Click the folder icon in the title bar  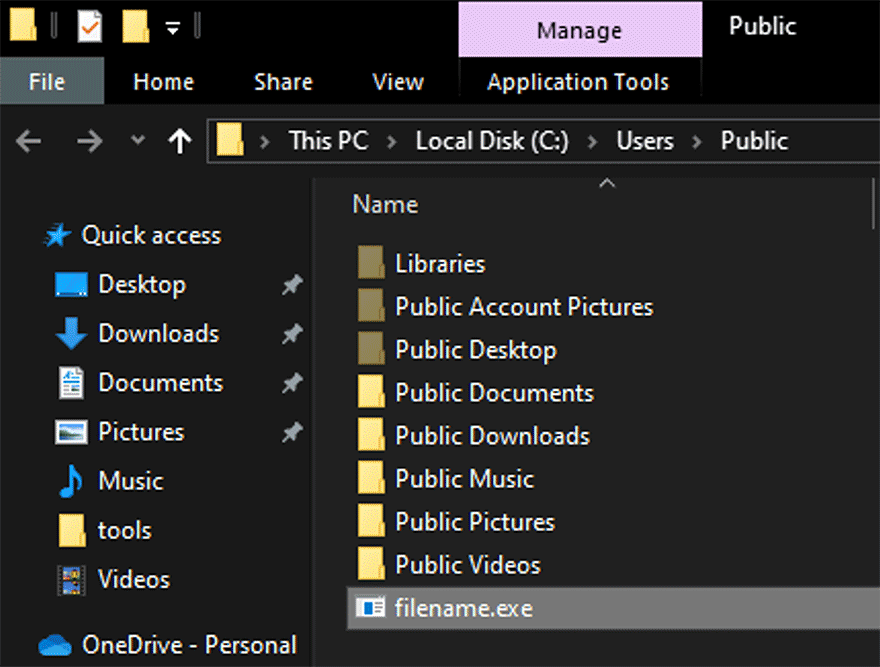coord(22,25)
